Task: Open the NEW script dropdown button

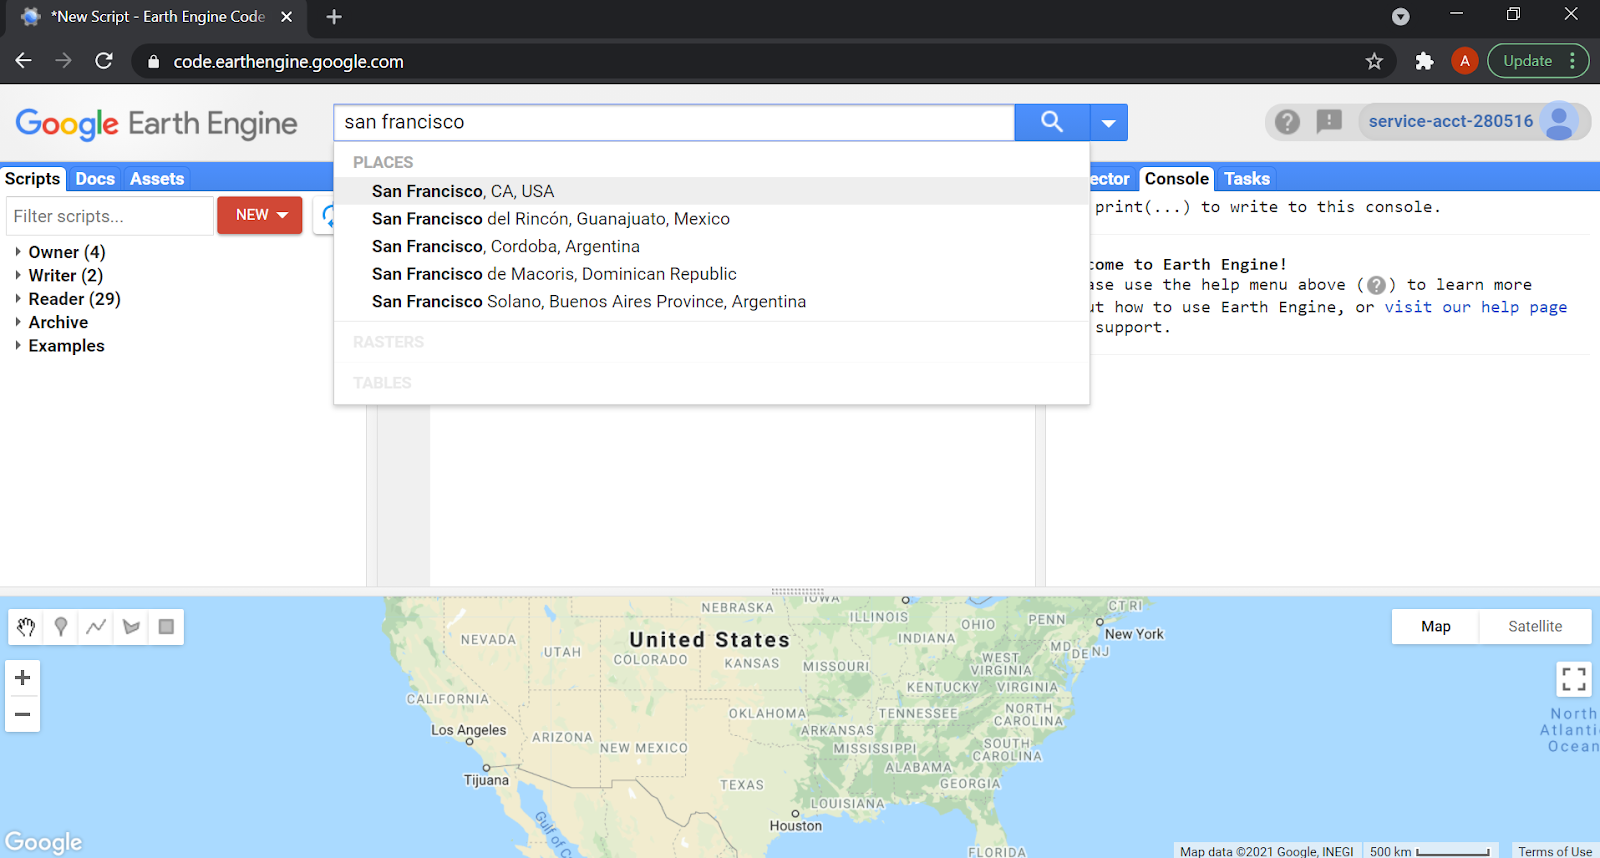Action: [260, 215]
